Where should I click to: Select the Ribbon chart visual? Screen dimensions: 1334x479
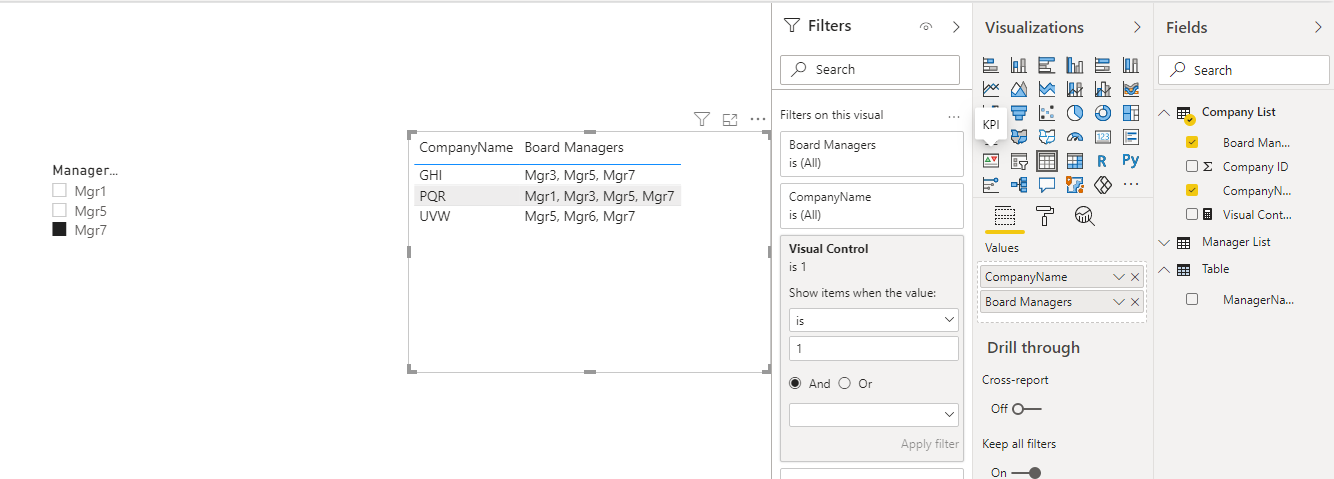tap(1131, 89)
